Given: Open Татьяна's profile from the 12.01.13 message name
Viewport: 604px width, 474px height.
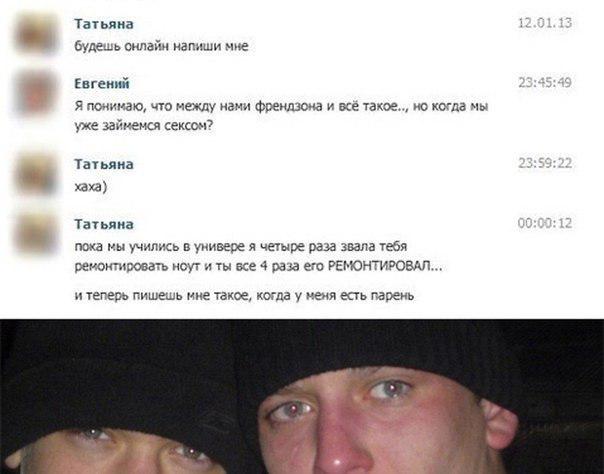Looking at the screenshot, I should [x=104, y=24].
